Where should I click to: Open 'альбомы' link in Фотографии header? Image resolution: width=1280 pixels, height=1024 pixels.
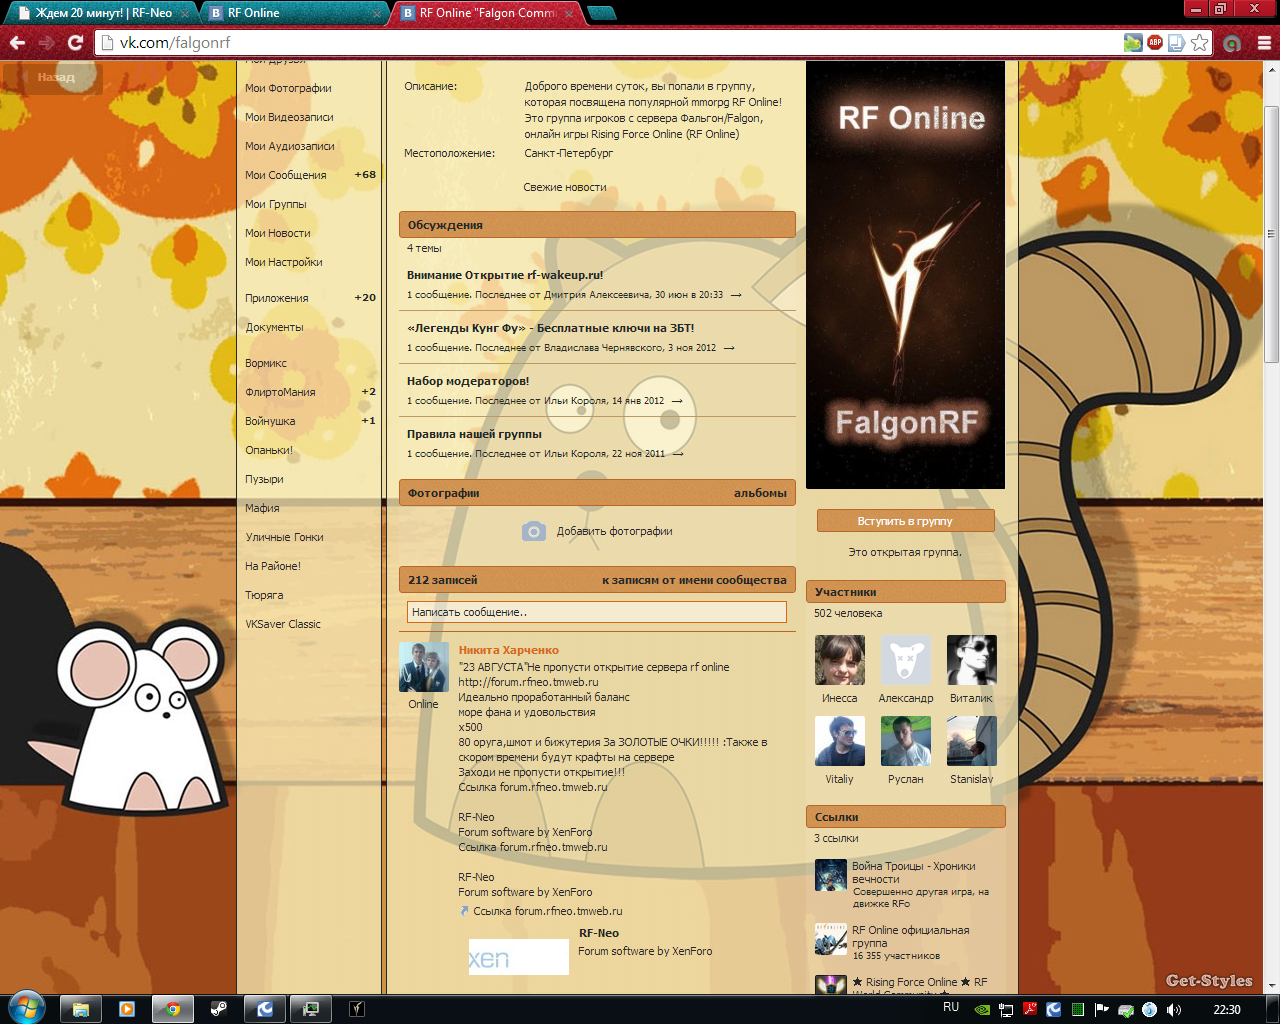click(760, 493)
